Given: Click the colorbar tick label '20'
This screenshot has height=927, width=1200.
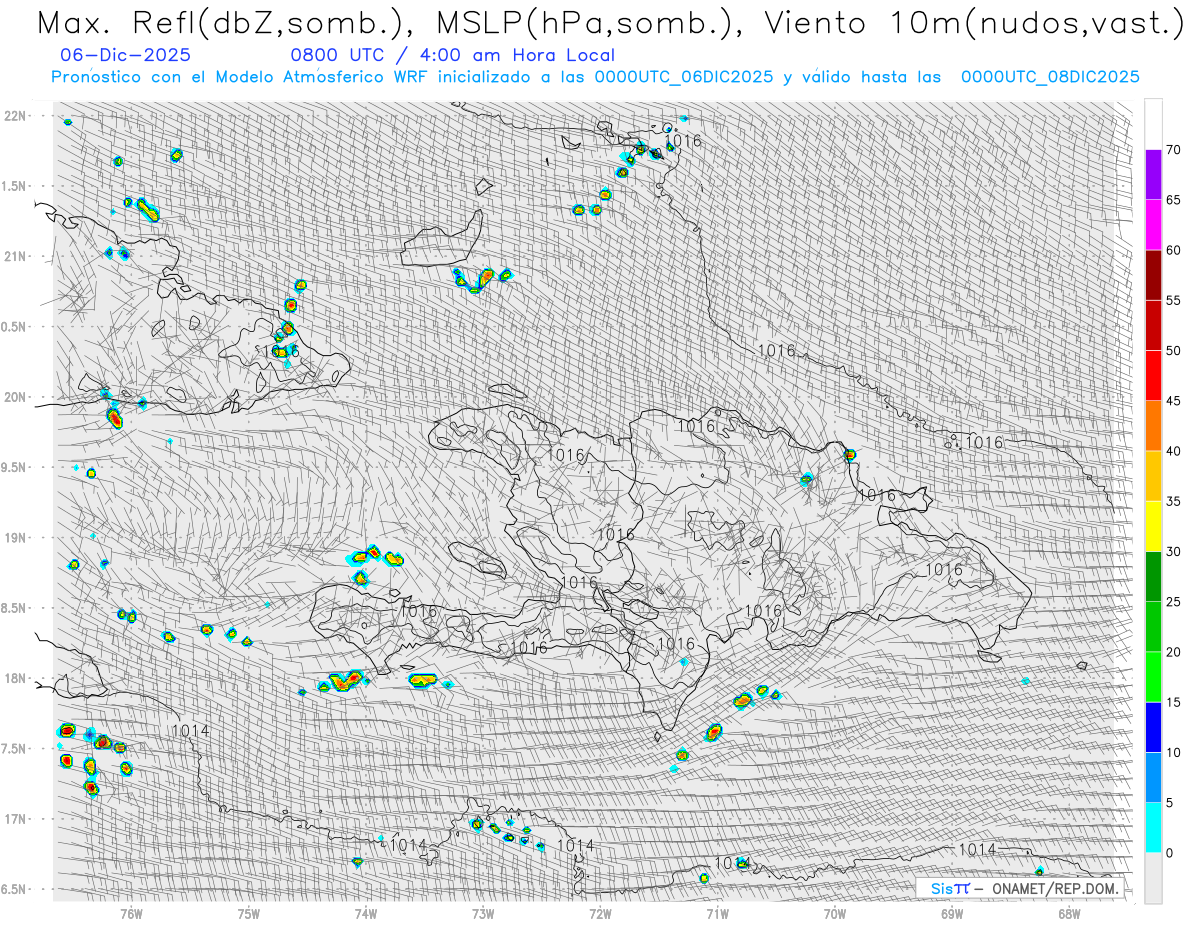Looking at the screenshot, I should point(1173,652).
